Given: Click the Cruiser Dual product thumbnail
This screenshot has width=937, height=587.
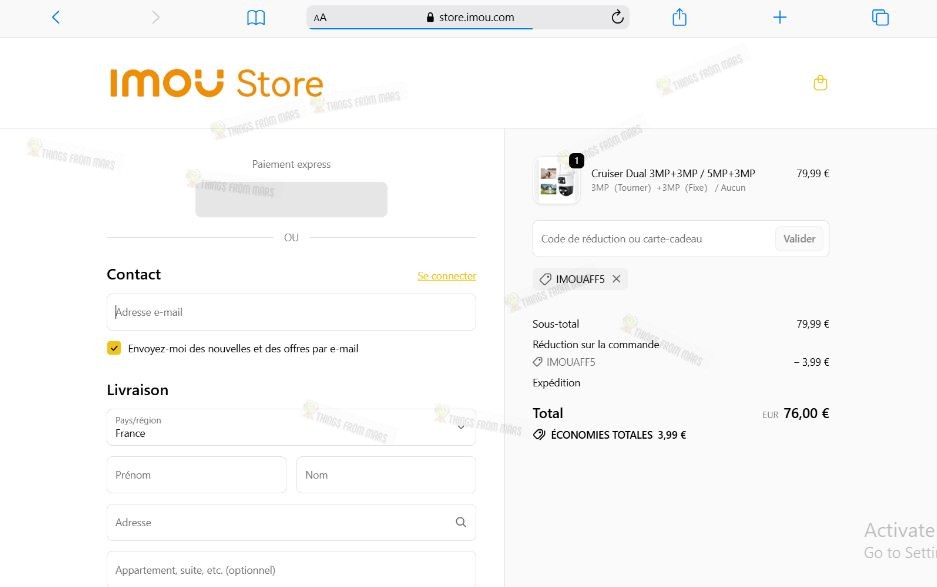Looking at the screenshot, I should click(x=556, y=181).
